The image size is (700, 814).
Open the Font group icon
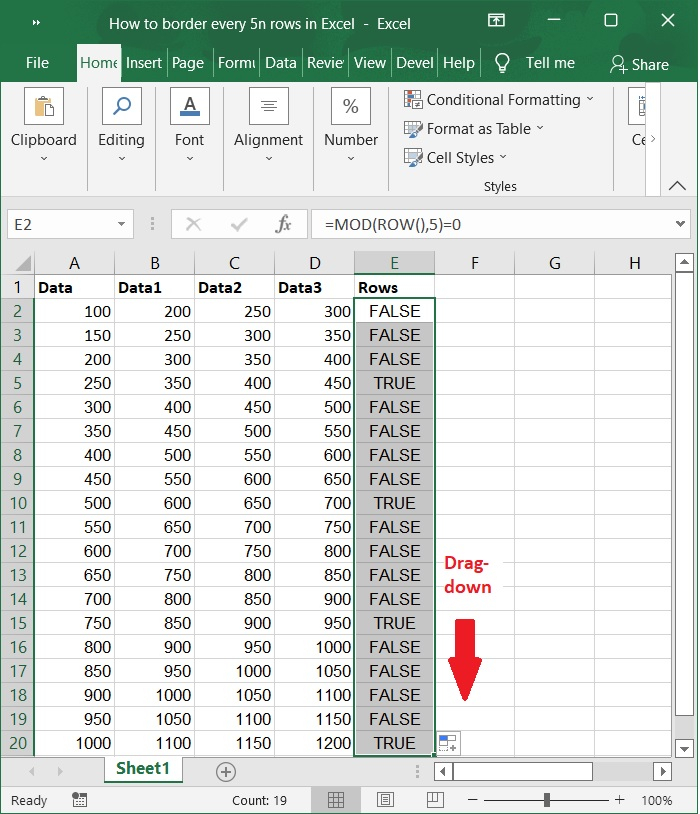[189, 107]
